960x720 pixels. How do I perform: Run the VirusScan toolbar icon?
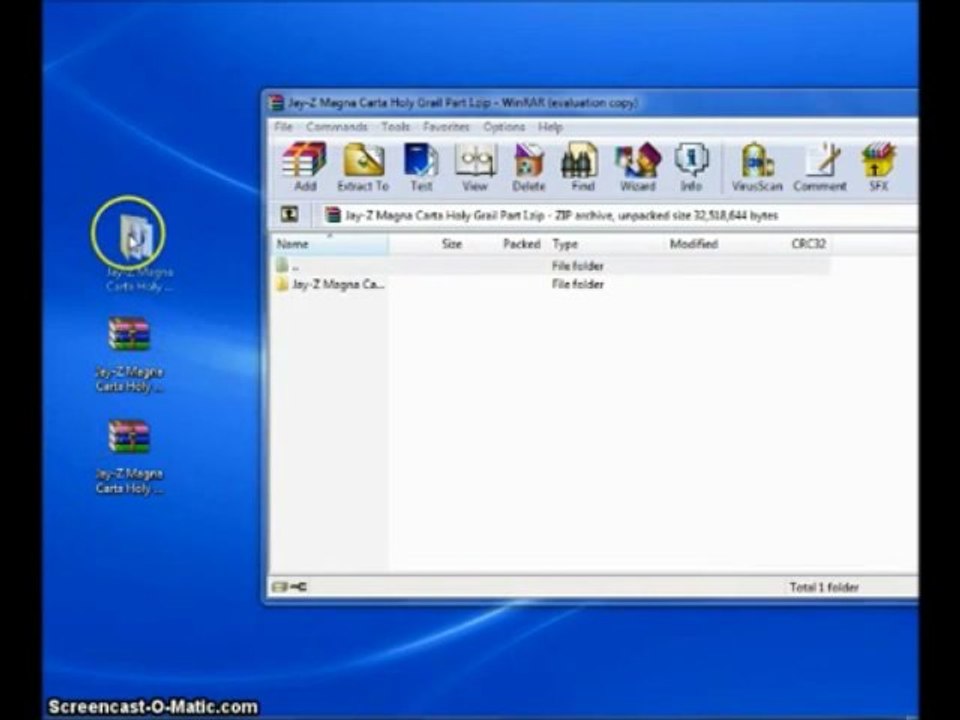tap(757, 167)
